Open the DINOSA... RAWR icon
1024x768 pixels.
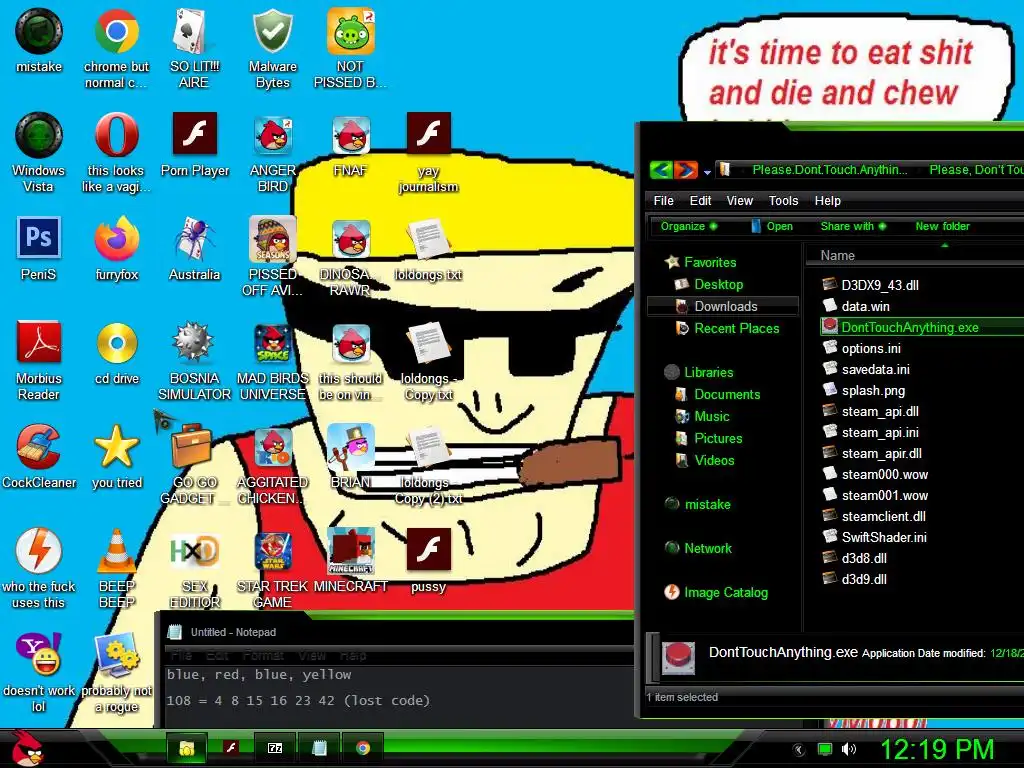click(350, 257)
